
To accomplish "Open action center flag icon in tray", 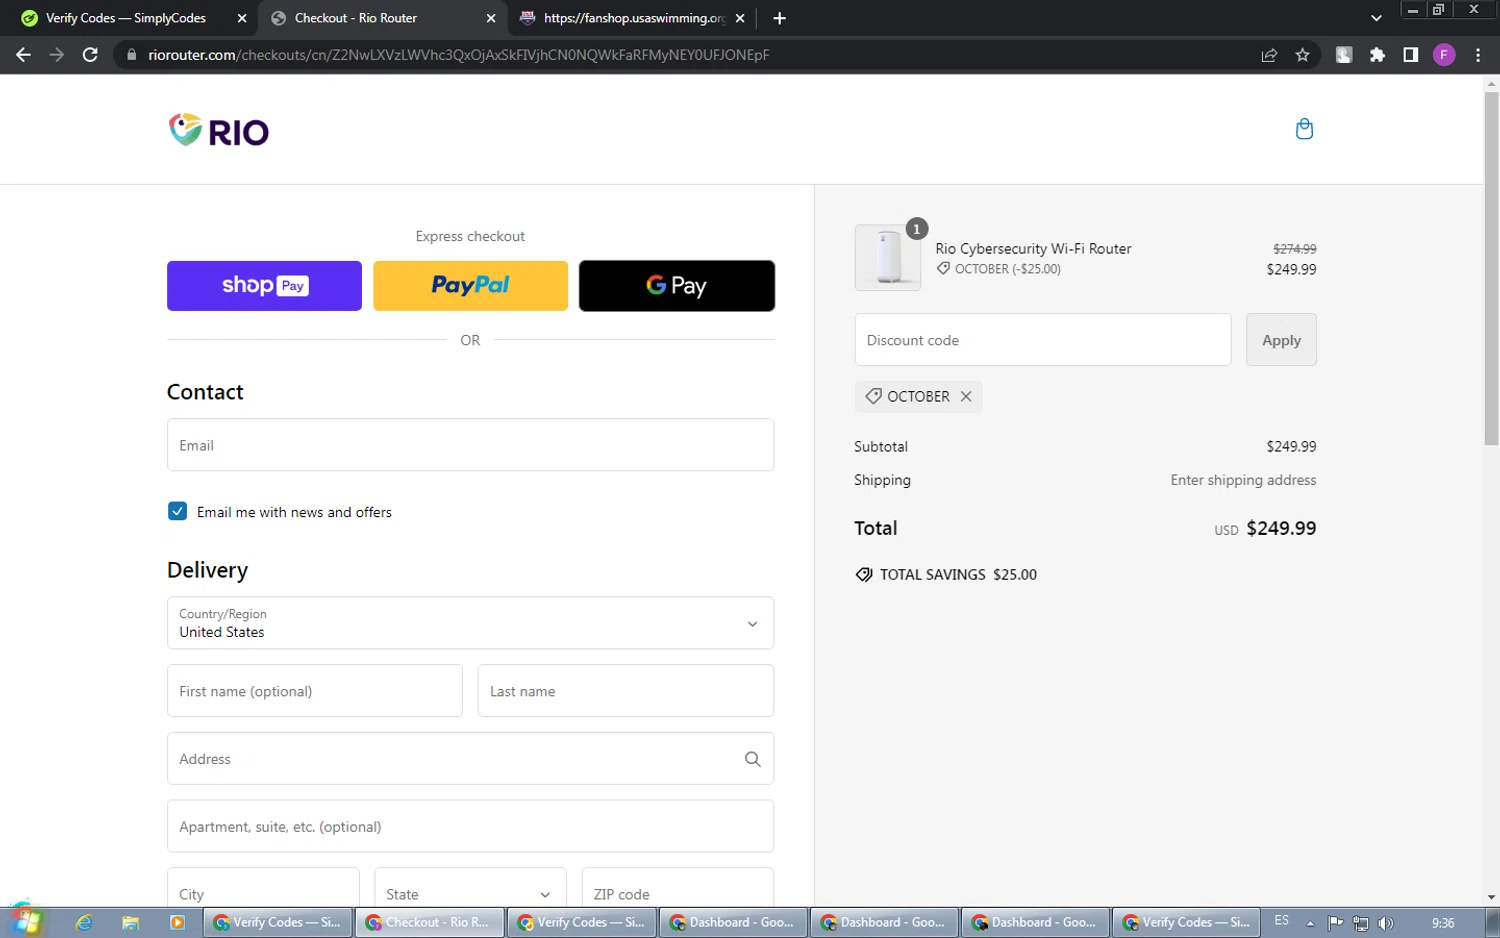I will coord(1335,923).
